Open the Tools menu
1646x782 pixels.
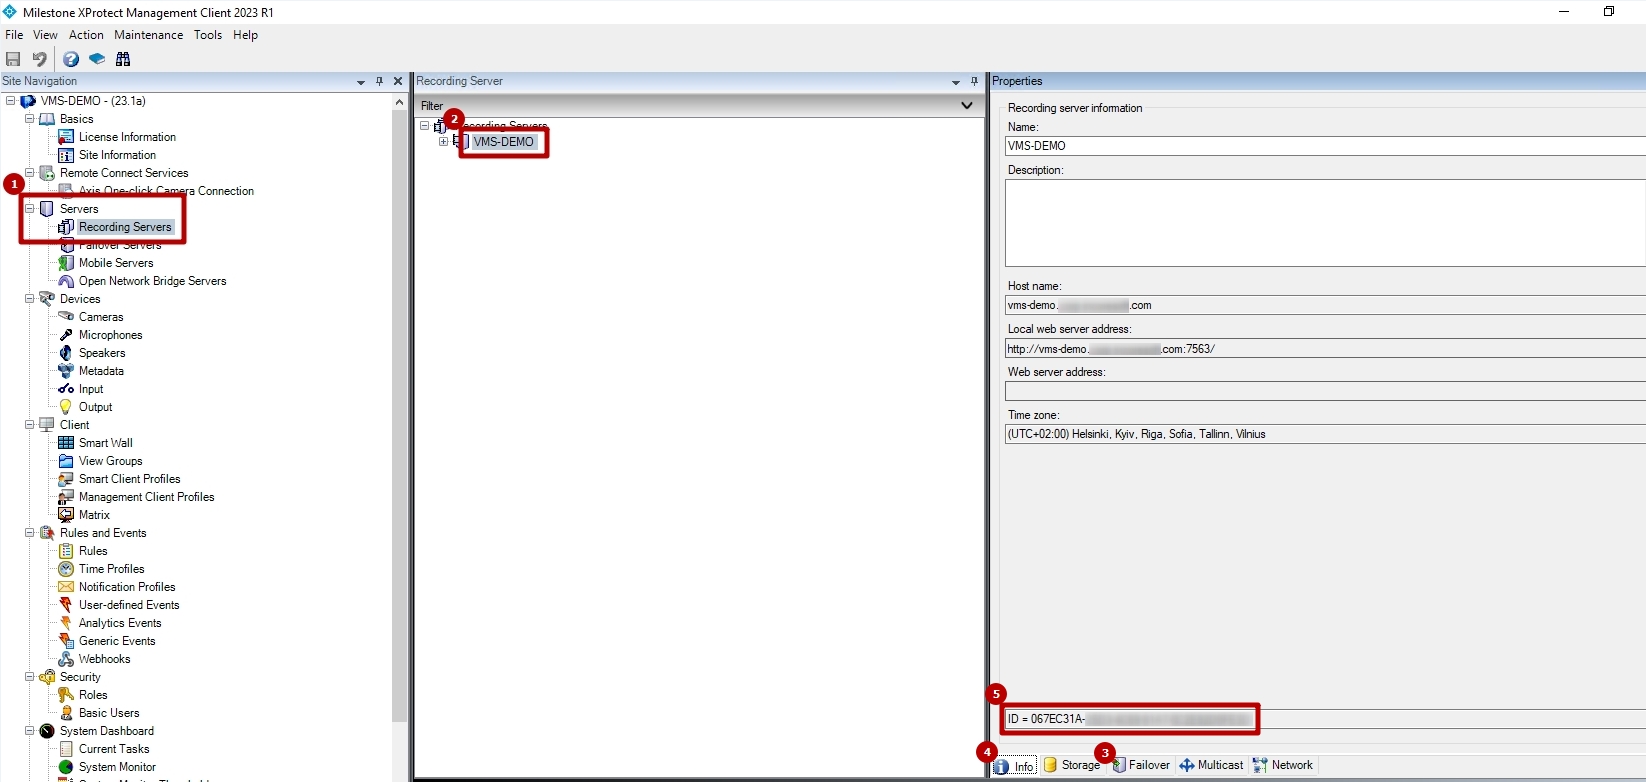[208, 35]
